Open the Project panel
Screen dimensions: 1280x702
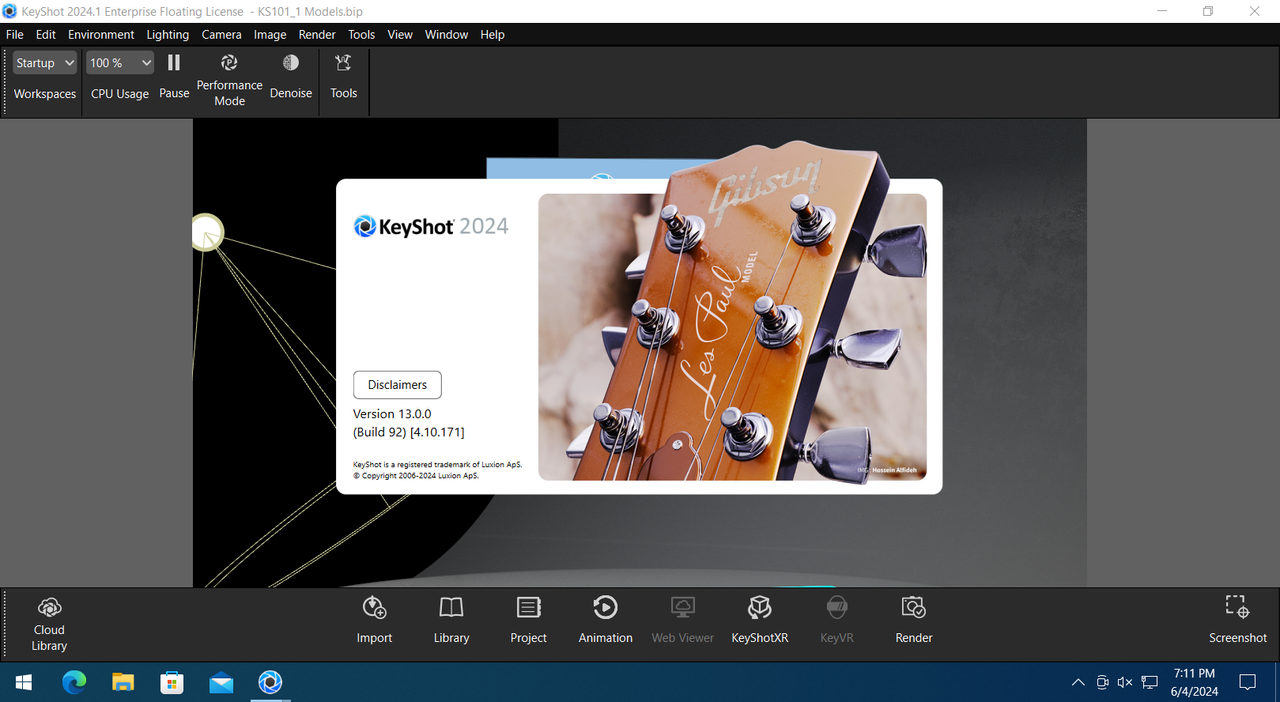(x=528, y=620)
